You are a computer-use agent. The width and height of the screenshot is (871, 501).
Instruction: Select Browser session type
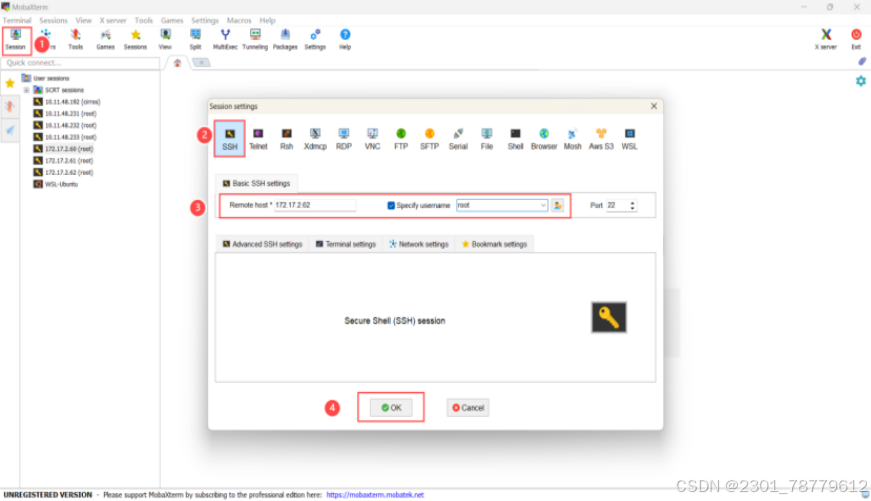pos(544,139)
